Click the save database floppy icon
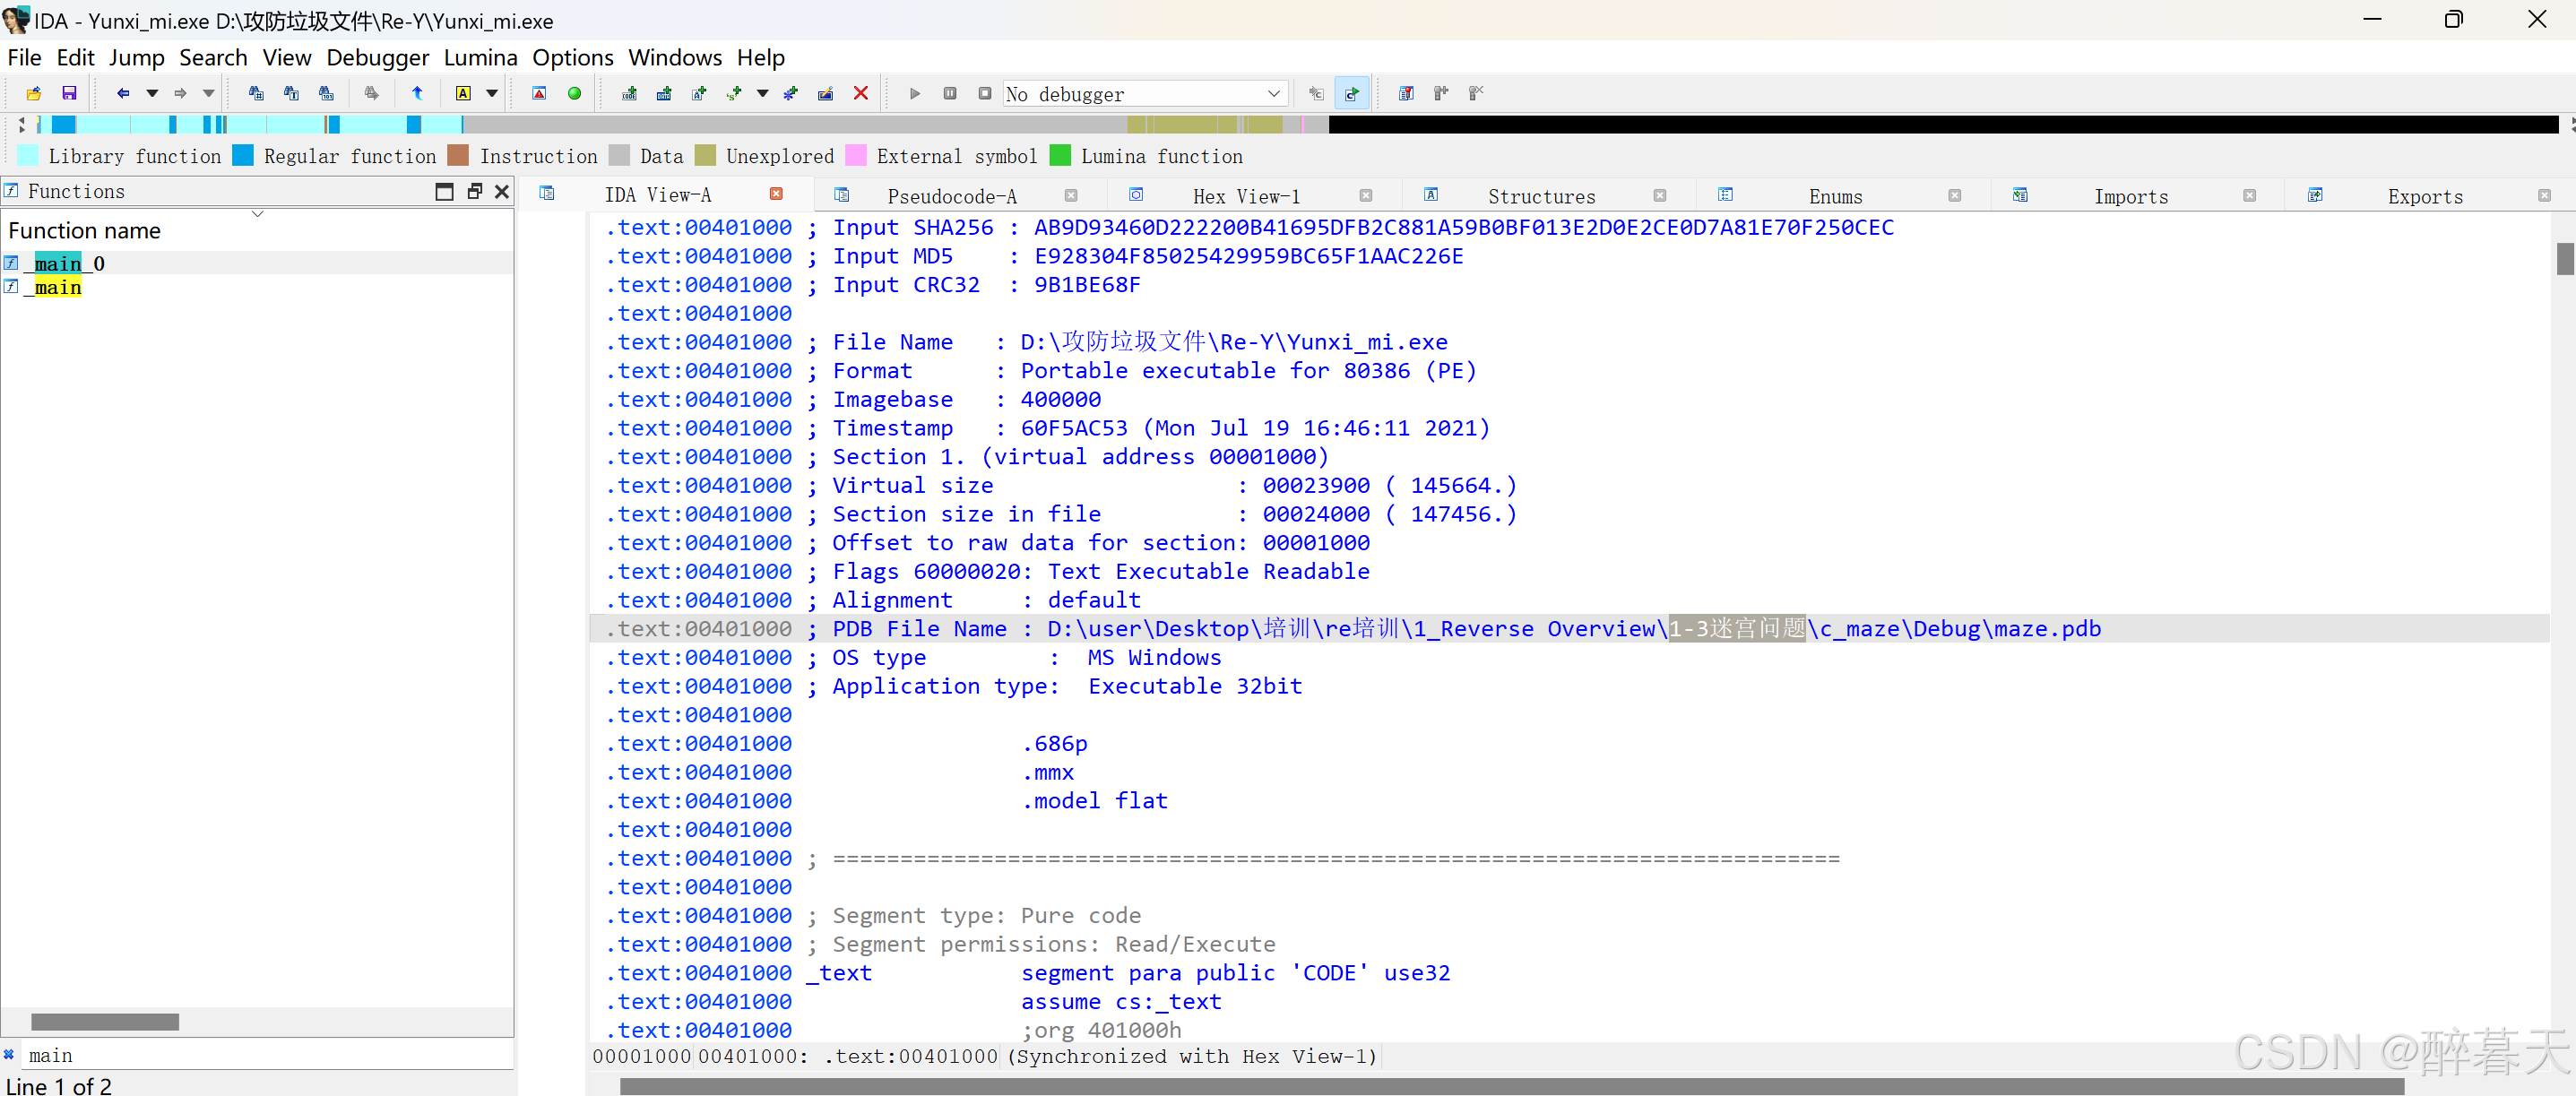The image size is (2576, 1096). [x=69, y=94]
